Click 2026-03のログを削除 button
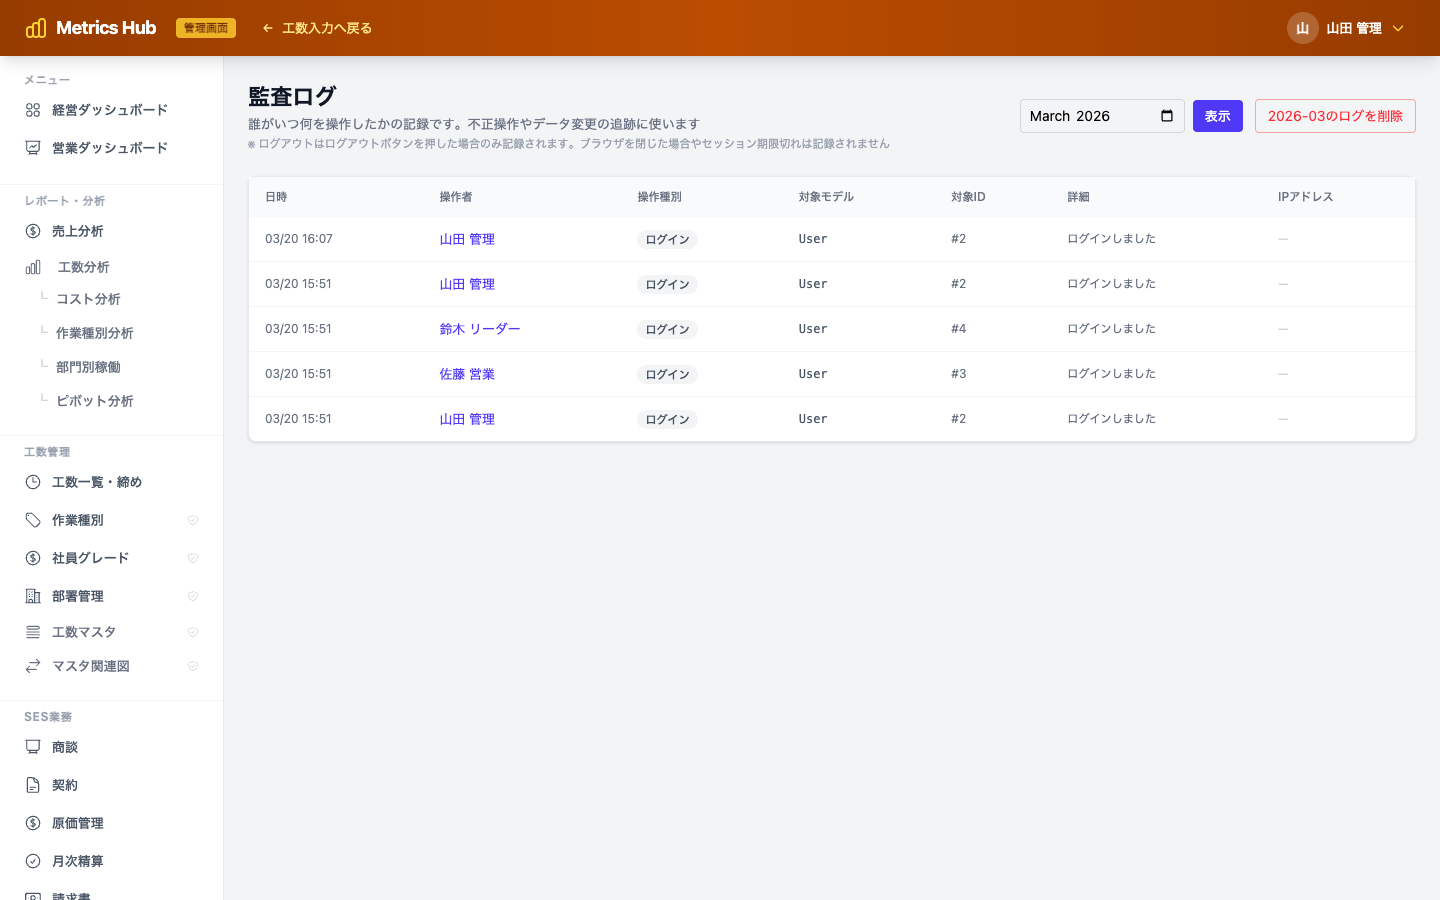Viewport: 1440px width, 900px height. (x=1335, y=116)
